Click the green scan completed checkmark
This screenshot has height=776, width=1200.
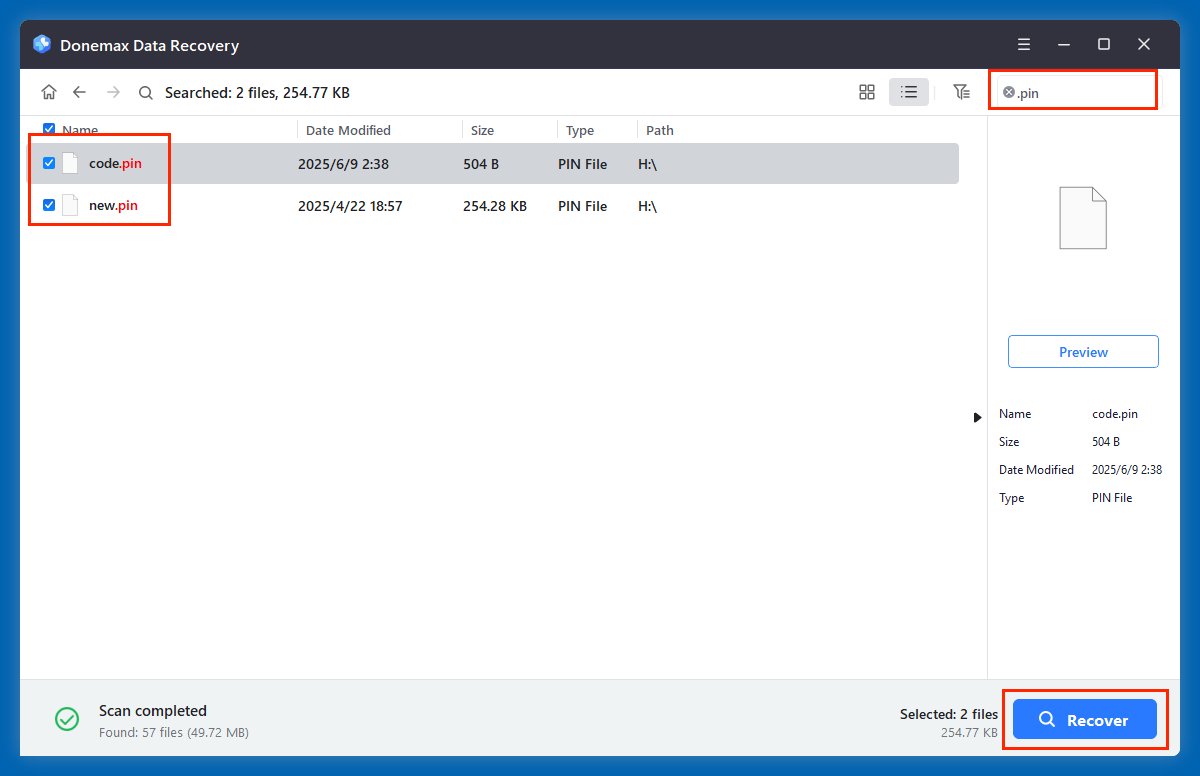pos(66,719)
